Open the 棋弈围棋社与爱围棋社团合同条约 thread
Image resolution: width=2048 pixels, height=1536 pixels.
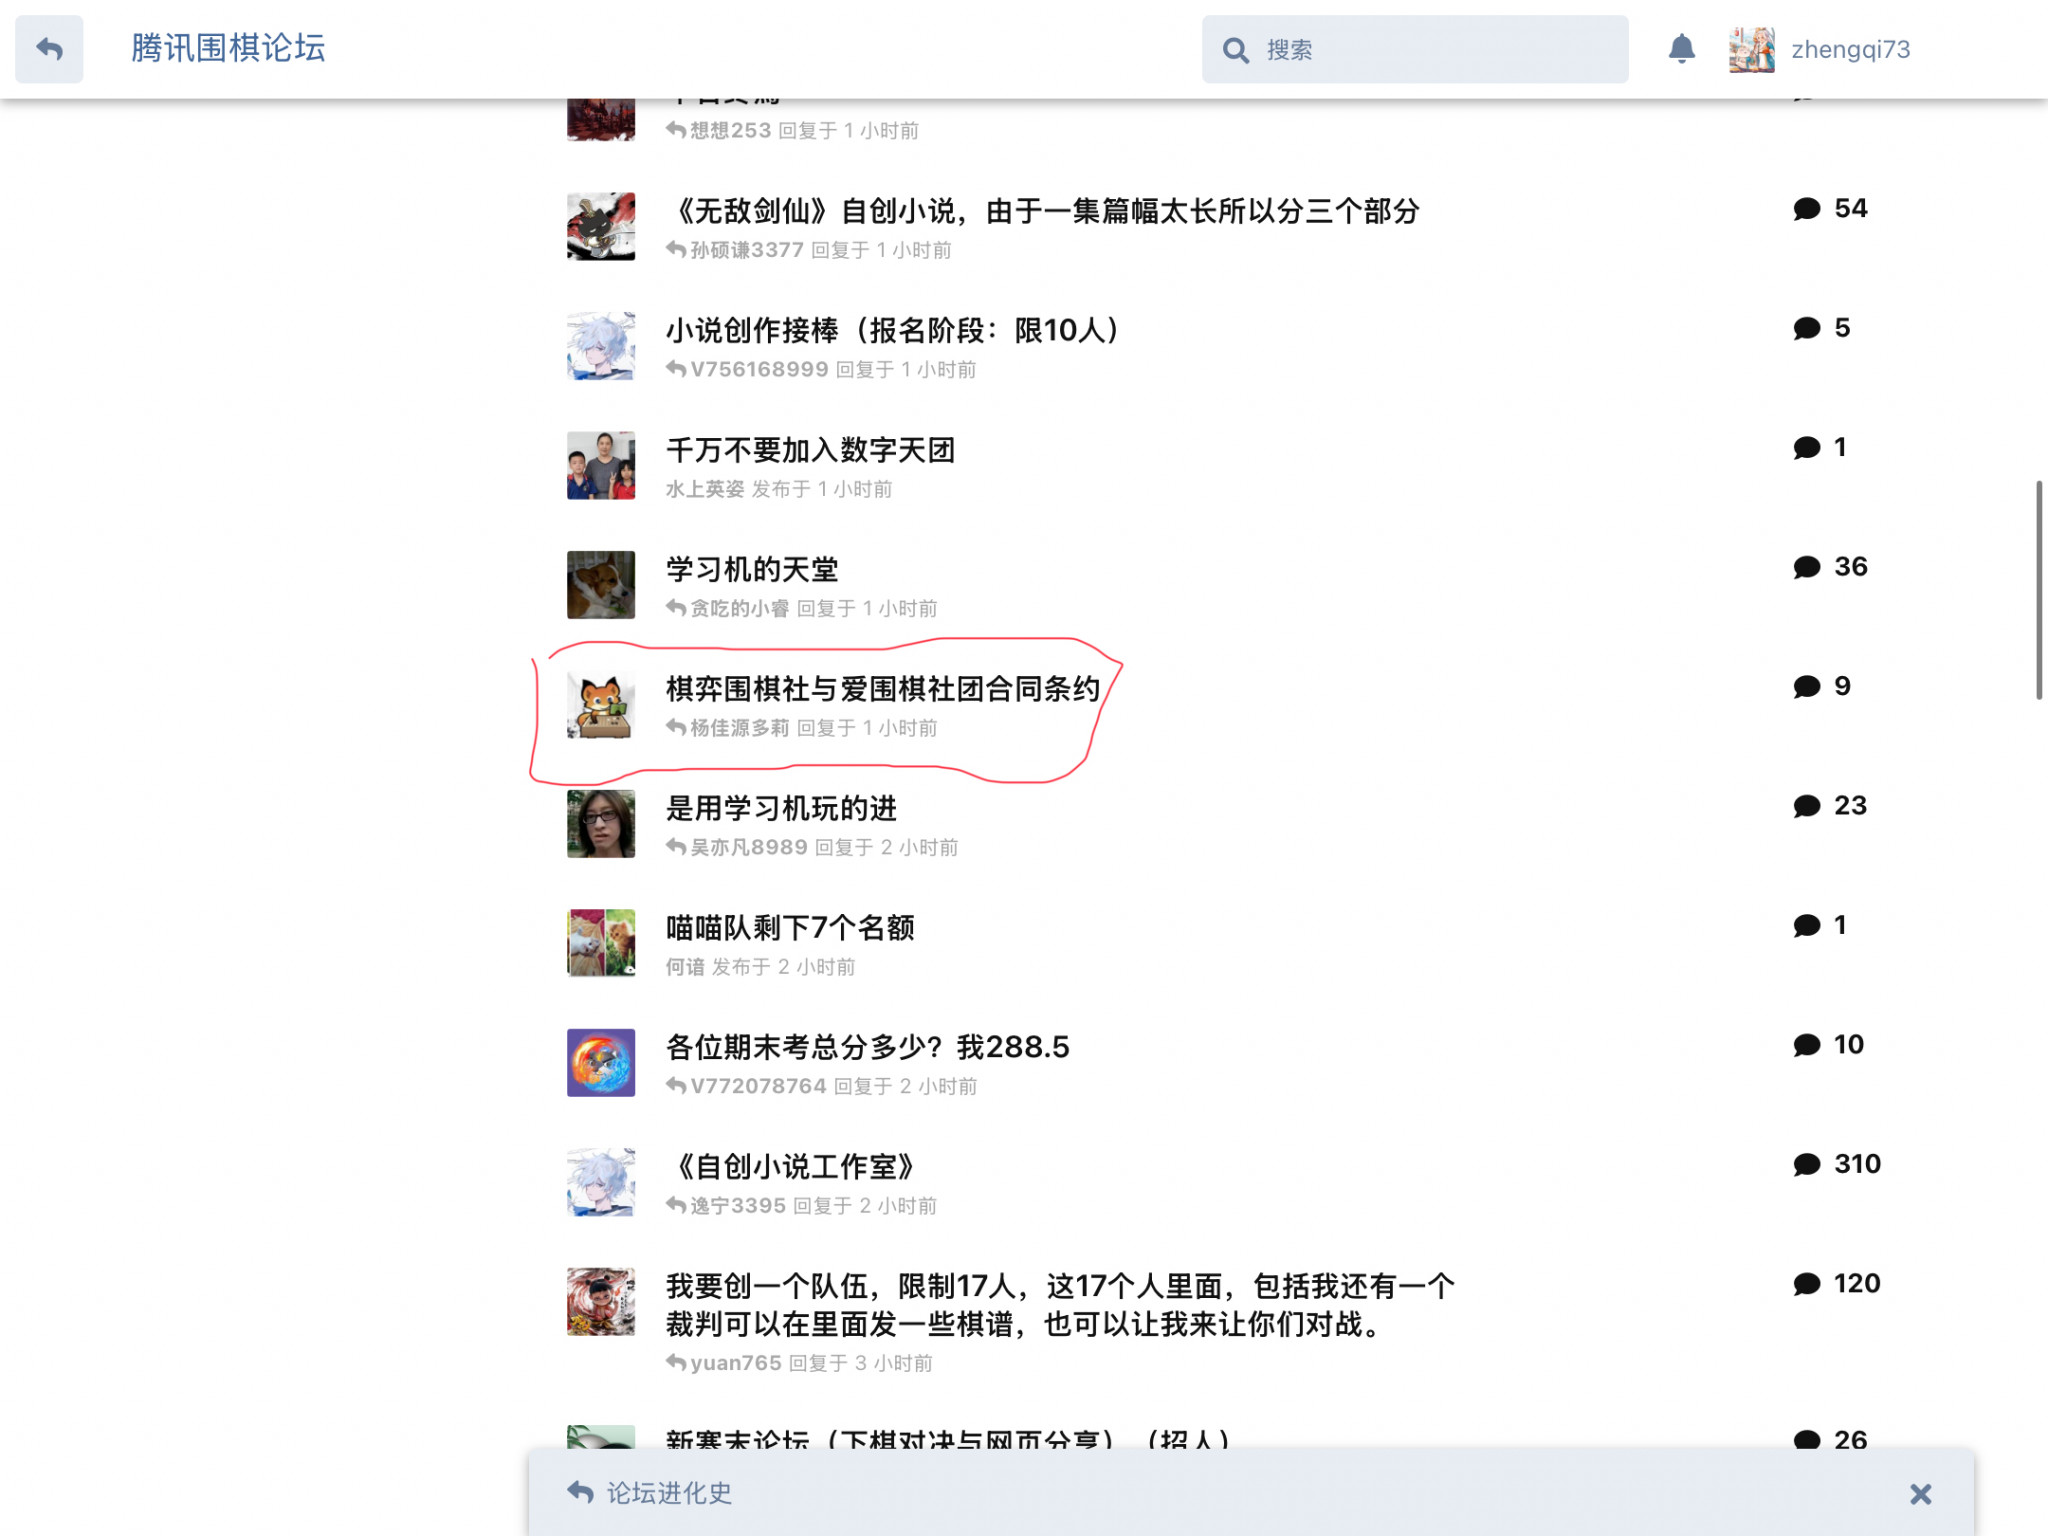[883, 689]
